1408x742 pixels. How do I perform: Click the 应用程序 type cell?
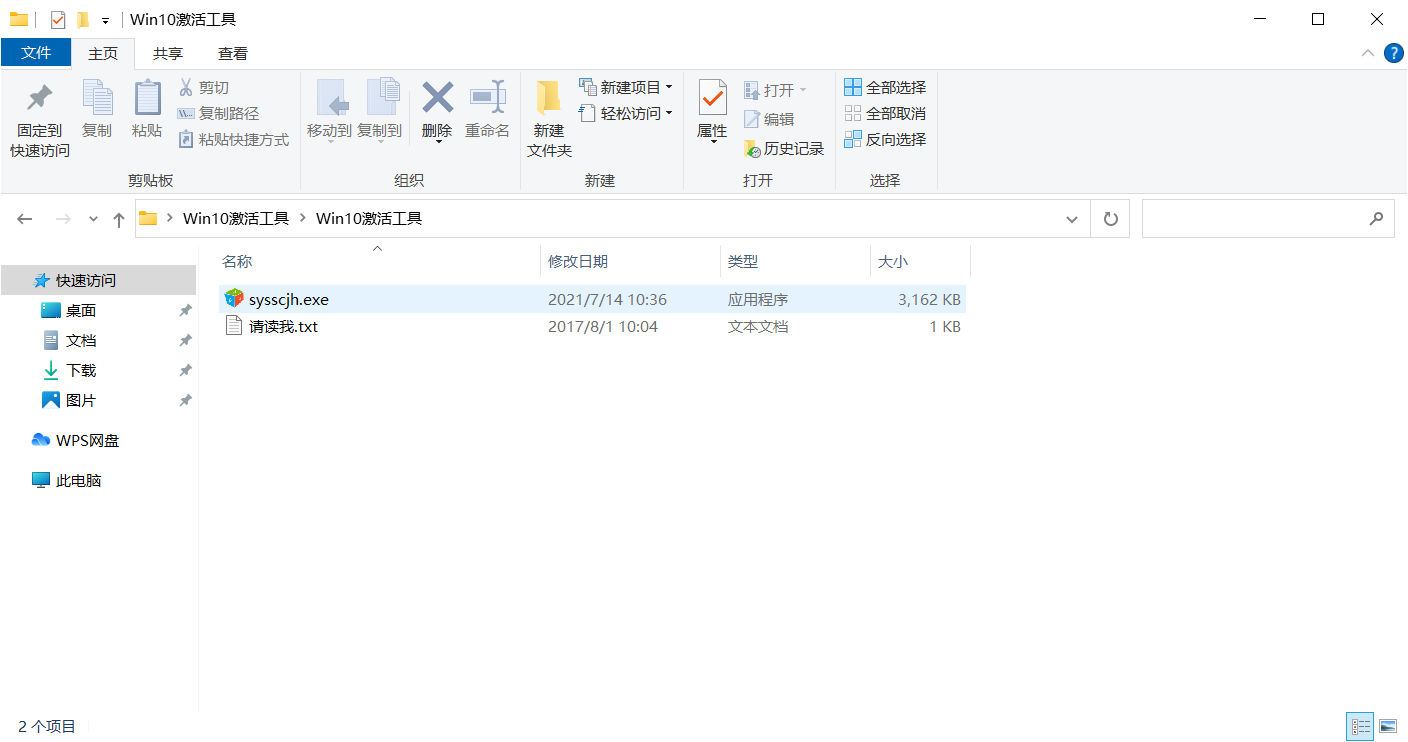click(x=758, y=299)
